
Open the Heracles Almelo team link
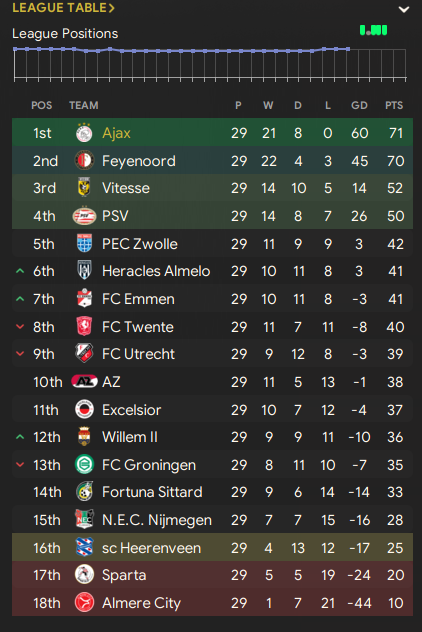[156, 271]
